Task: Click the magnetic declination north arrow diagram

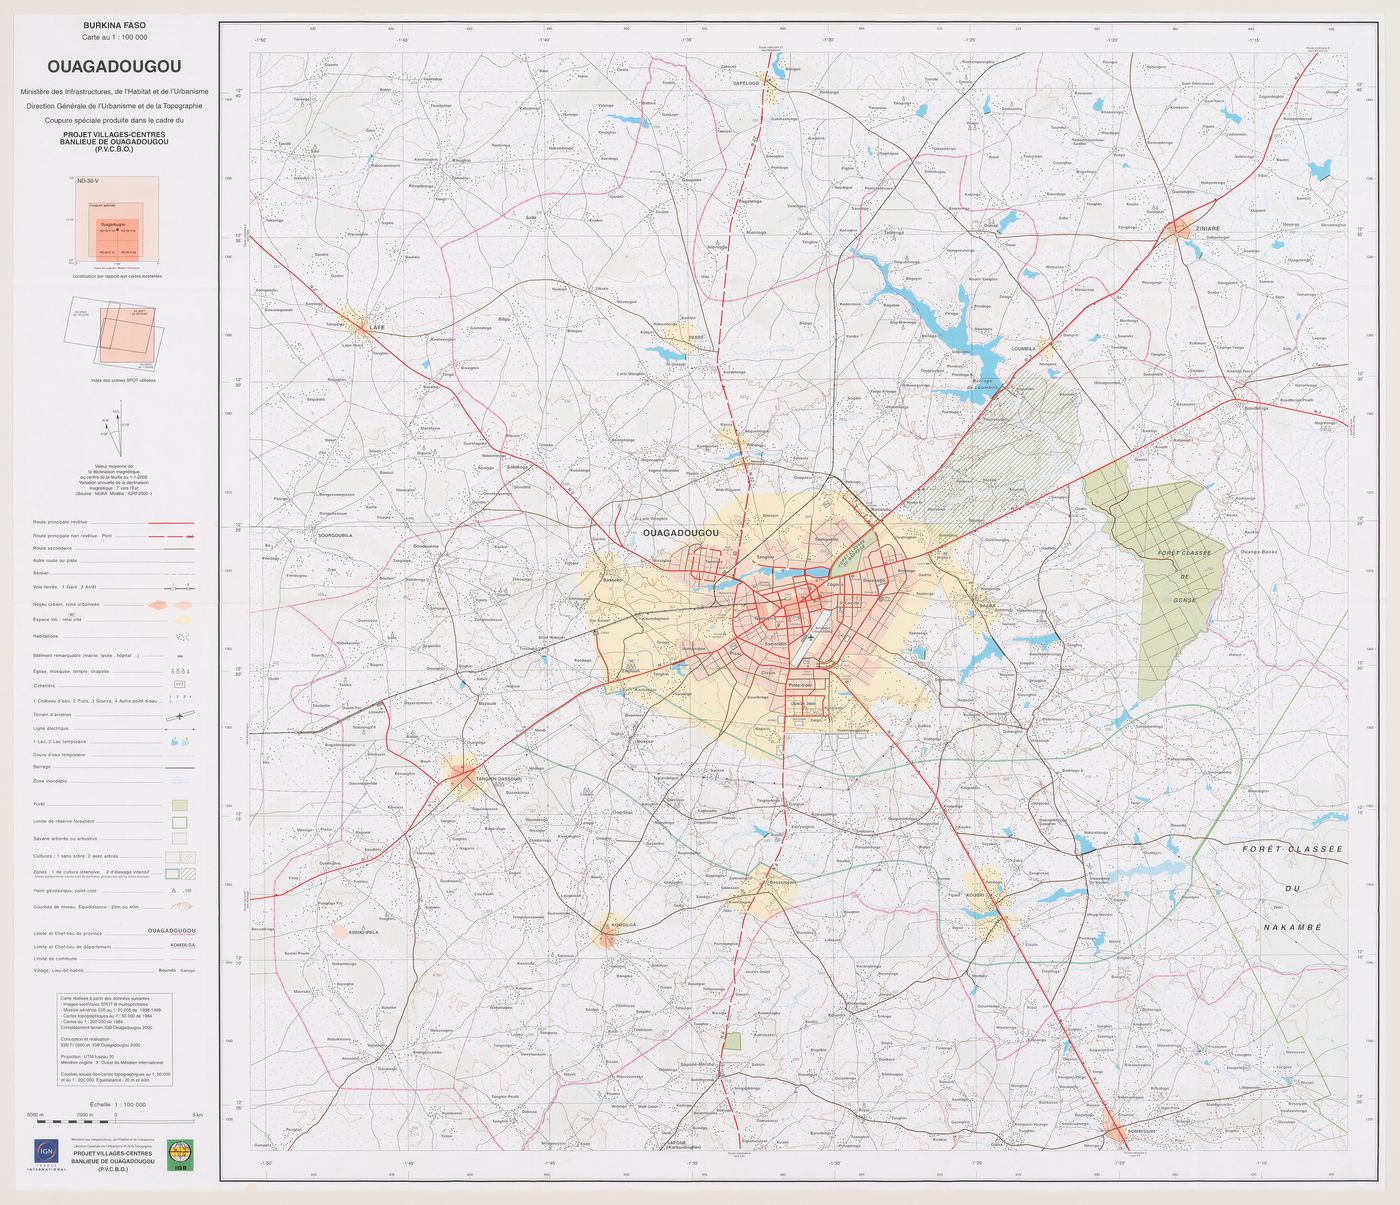Action: [116, 428]
